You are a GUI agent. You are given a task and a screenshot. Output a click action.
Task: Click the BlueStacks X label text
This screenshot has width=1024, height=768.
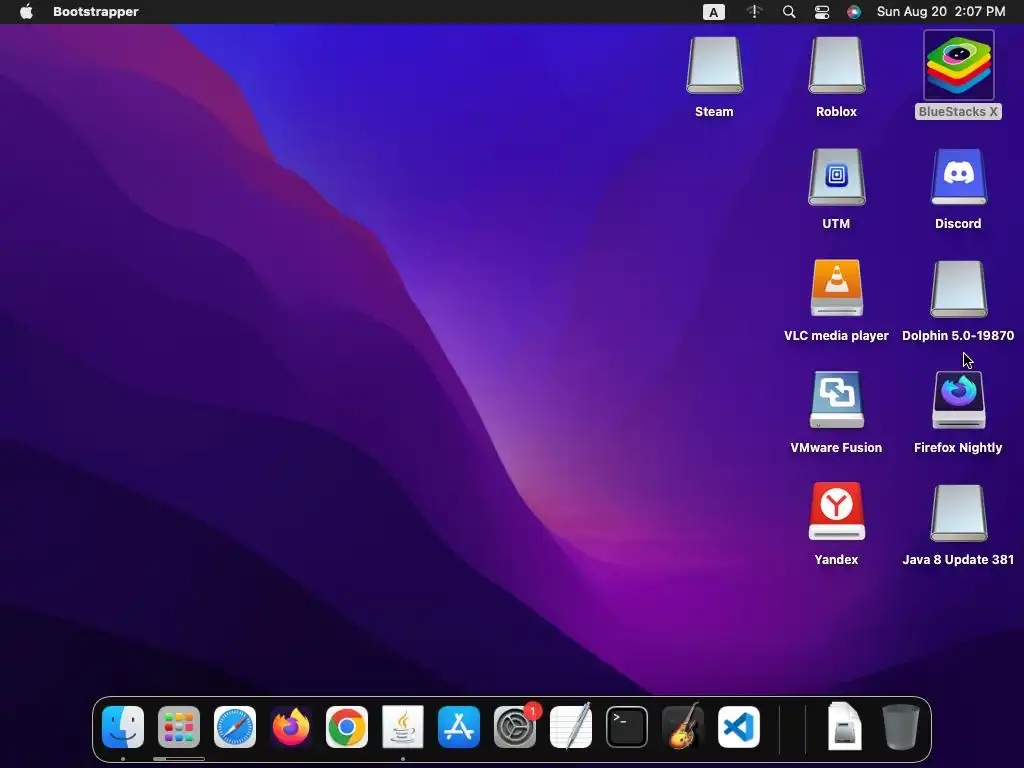(959, 112)
